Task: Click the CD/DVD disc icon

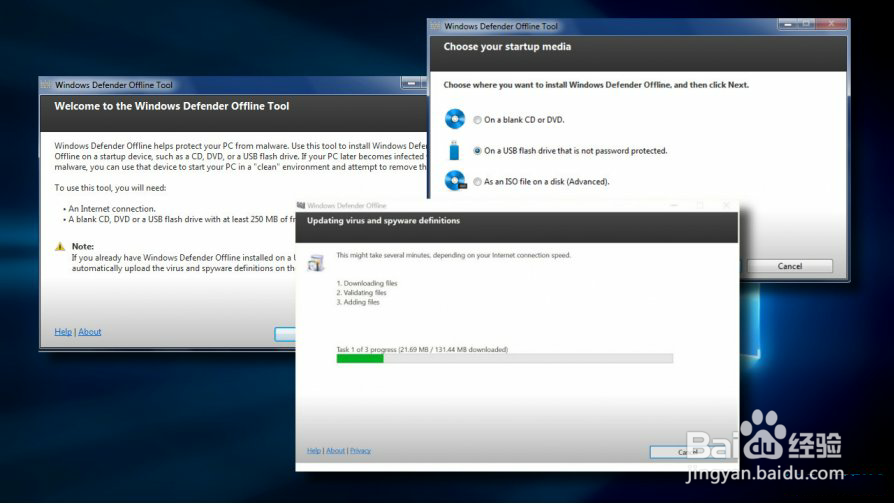Action: pos(454,119)
